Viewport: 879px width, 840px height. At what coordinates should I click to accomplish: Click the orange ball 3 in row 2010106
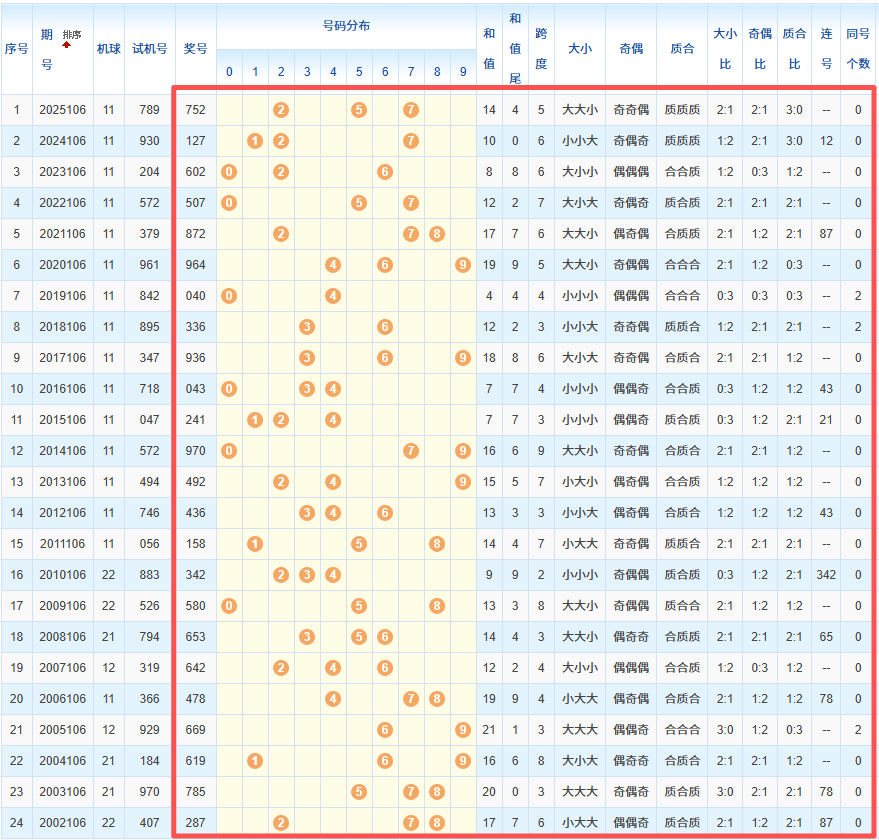pos(307,575)
